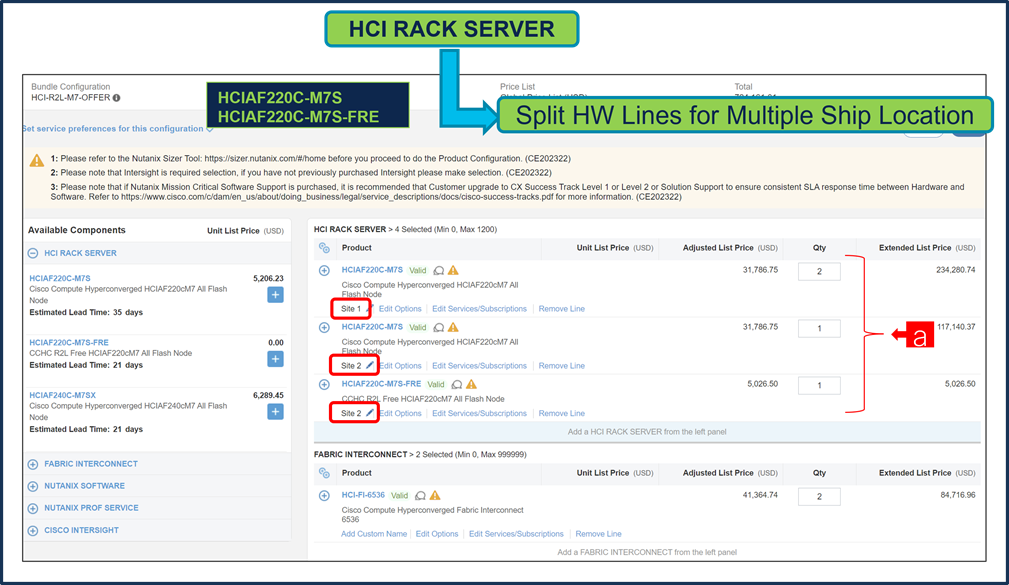This screenshot has height=585, width=1009.
Task: Edit Services/Subscriptions for HCI-FI-6536
Action: (x=516, y=534)
